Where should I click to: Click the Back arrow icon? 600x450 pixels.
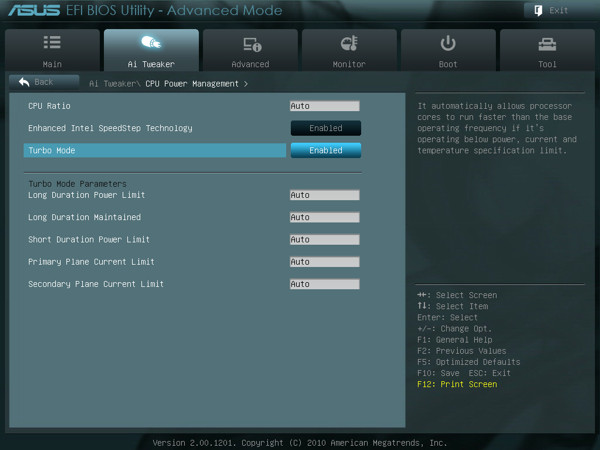[x=25, y=82]
